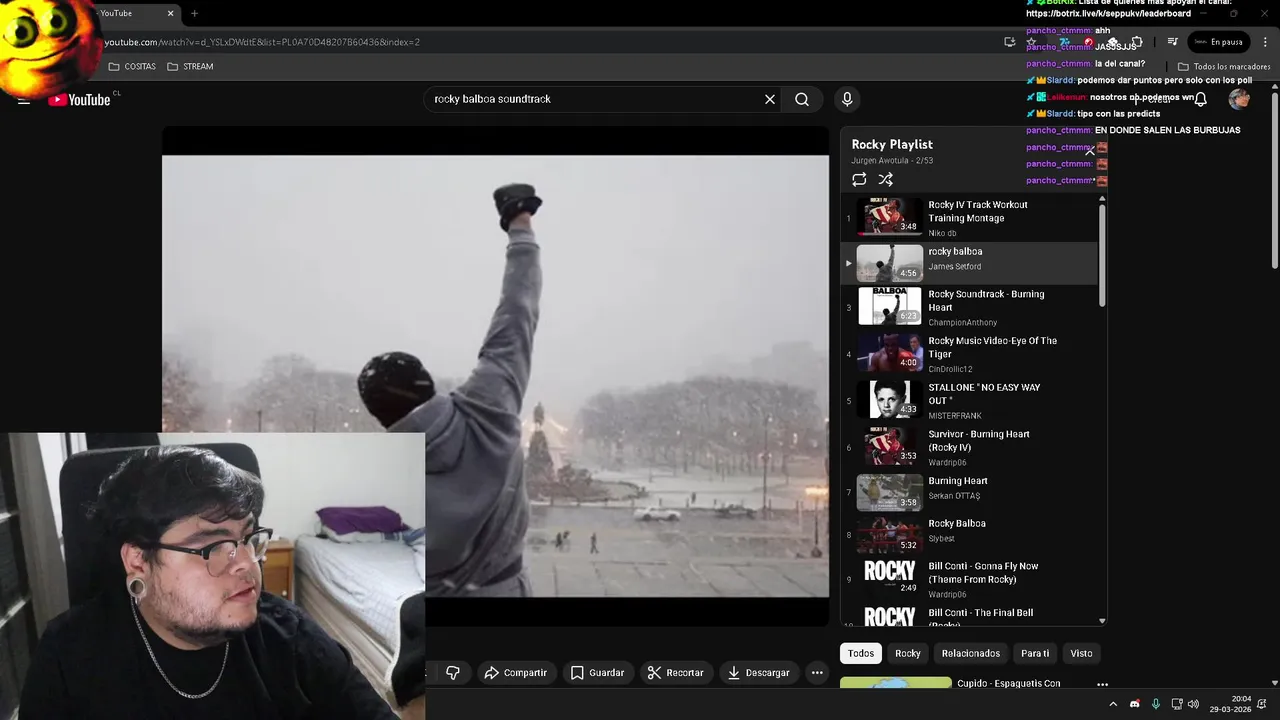Click the main video player frame
1280x720 pixels.
pos(495,376)
